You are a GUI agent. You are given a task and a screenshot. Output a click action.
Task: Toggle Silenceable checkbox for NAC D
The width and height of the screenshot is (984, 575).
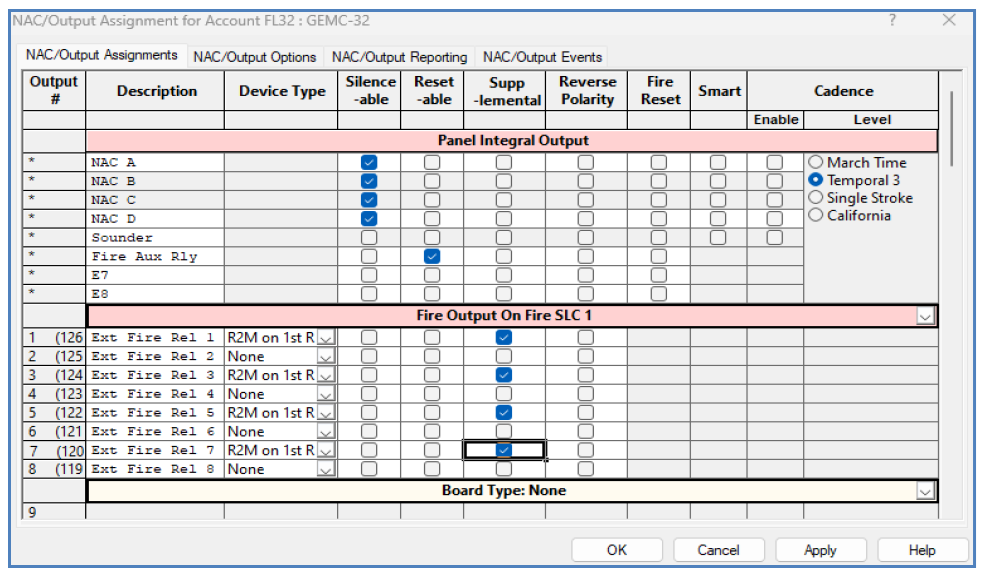click(x=369, y=219)
